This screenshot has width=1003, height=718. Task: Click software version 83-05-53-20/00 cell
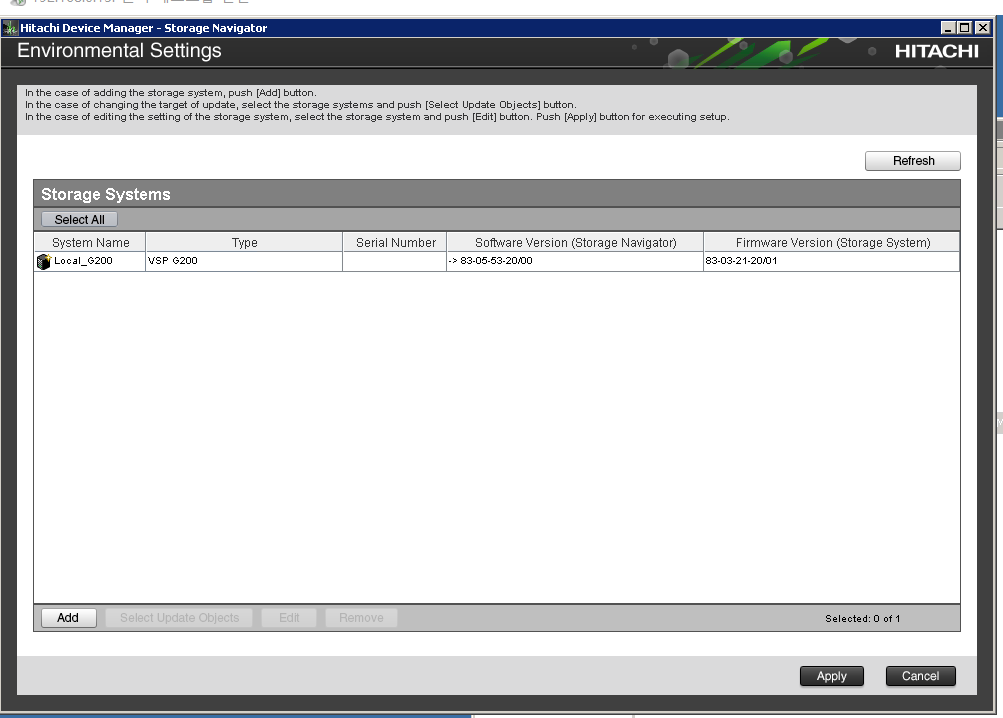tap(574, 261)
